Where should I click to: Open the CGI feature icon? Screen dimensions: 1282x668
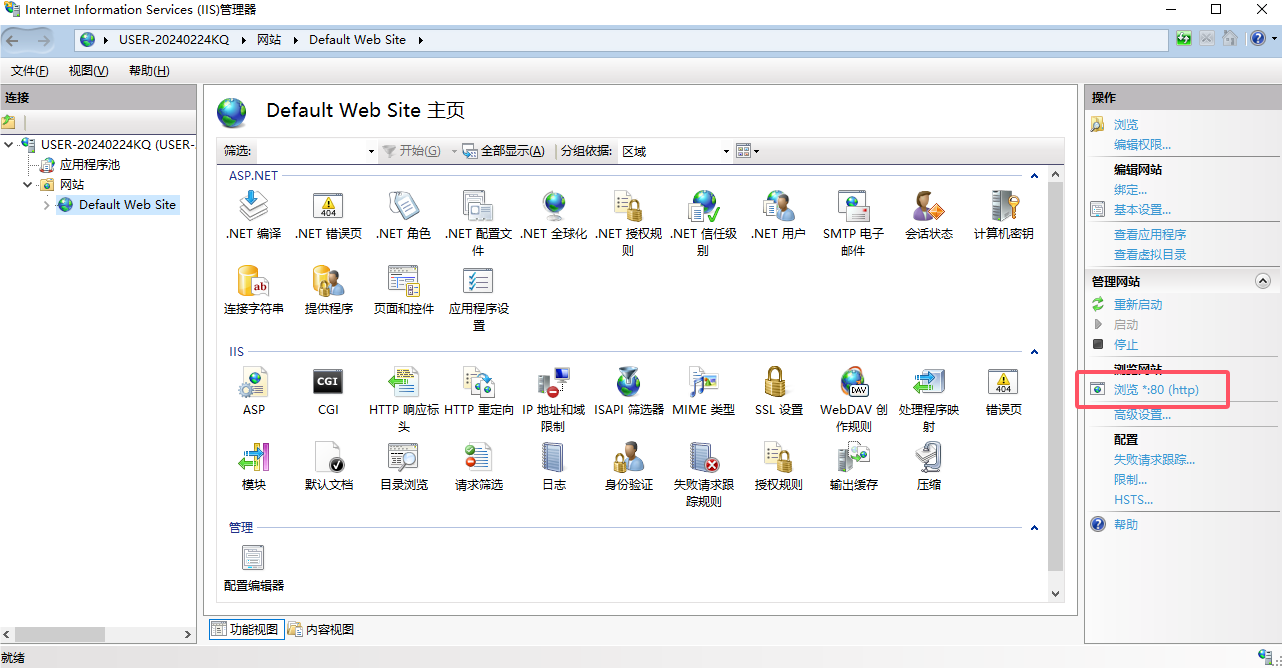click(x=328, y=383)
